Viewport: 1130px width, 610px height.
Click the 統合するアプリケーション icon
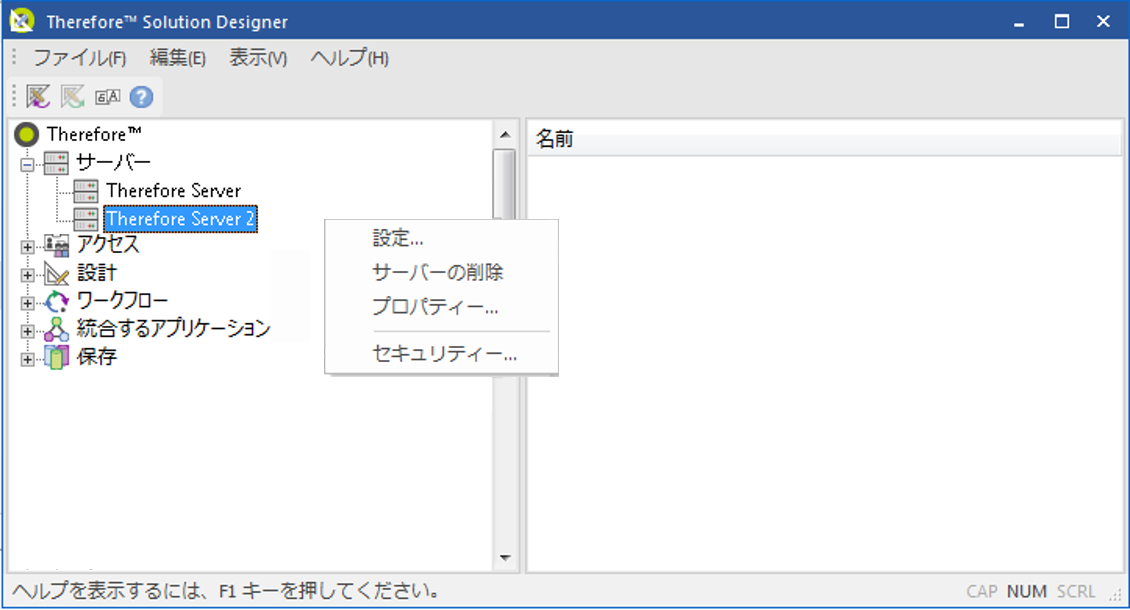56,330
